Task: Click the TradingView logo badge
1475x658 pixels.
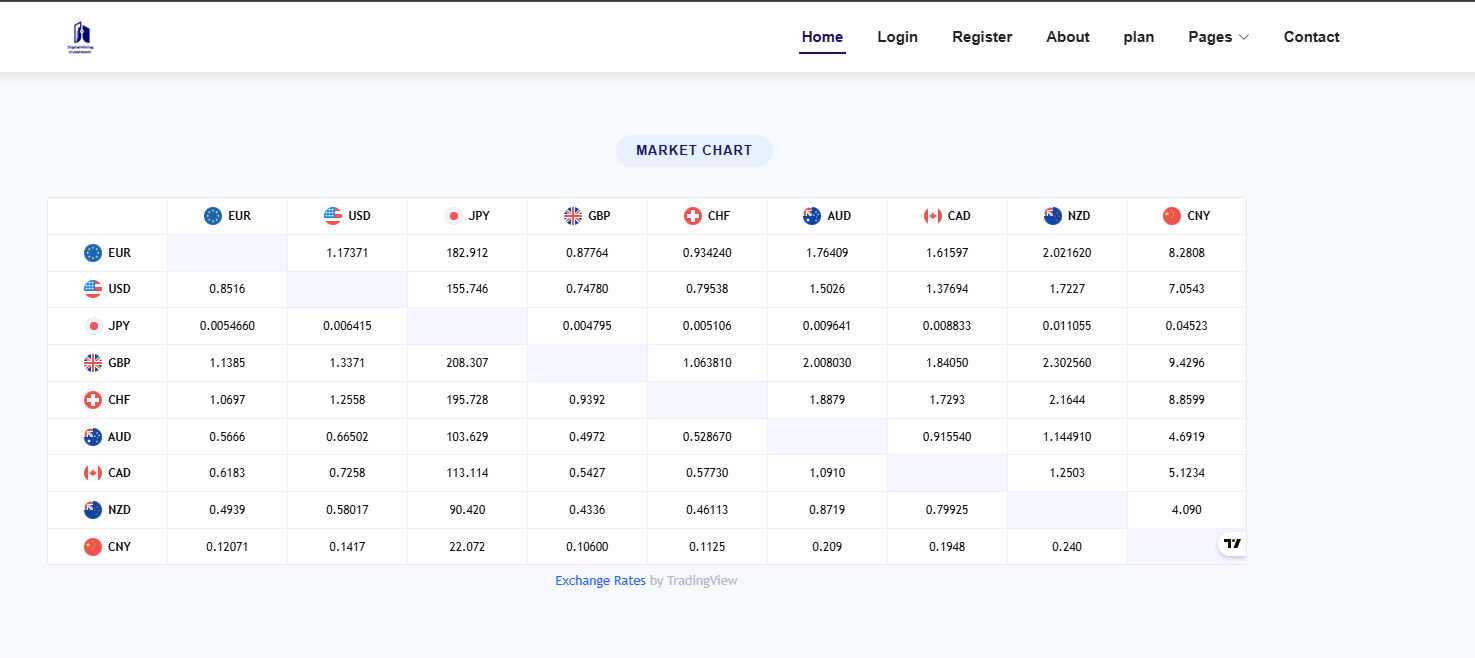Action: point(1232,544)
